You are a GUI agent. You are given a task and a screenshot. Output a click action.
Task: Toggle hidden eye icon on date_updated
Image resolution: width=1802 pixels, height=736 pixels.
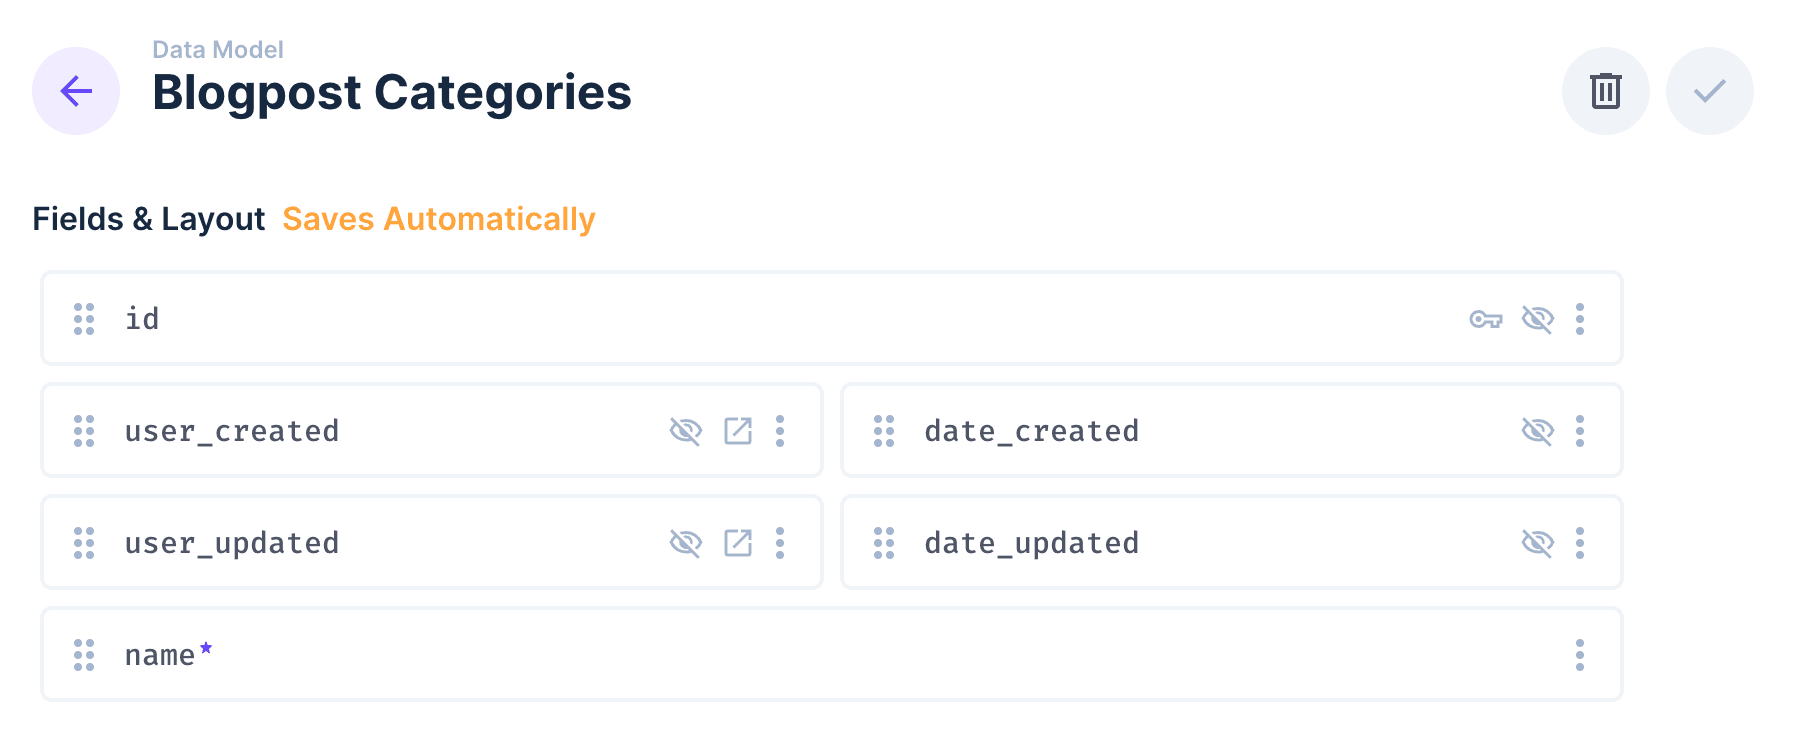(1537, 543)
